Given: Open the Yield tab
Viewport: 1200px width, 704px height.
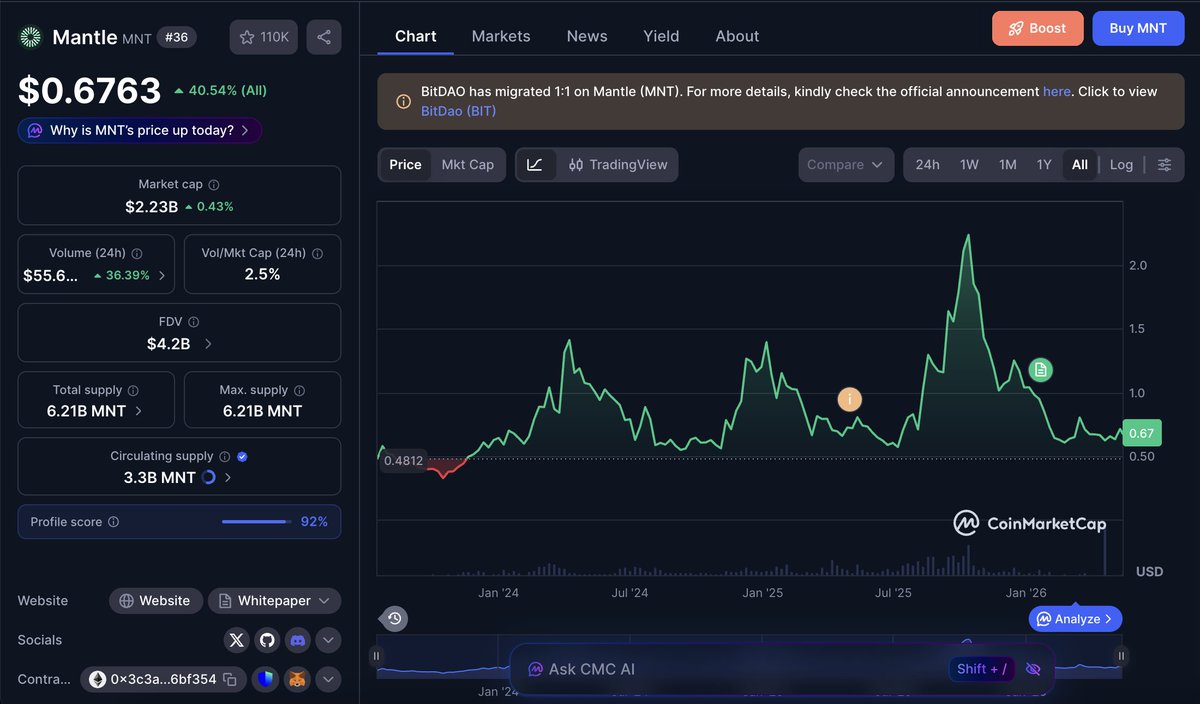Looking at the screenshot, I should click(661, 36).
